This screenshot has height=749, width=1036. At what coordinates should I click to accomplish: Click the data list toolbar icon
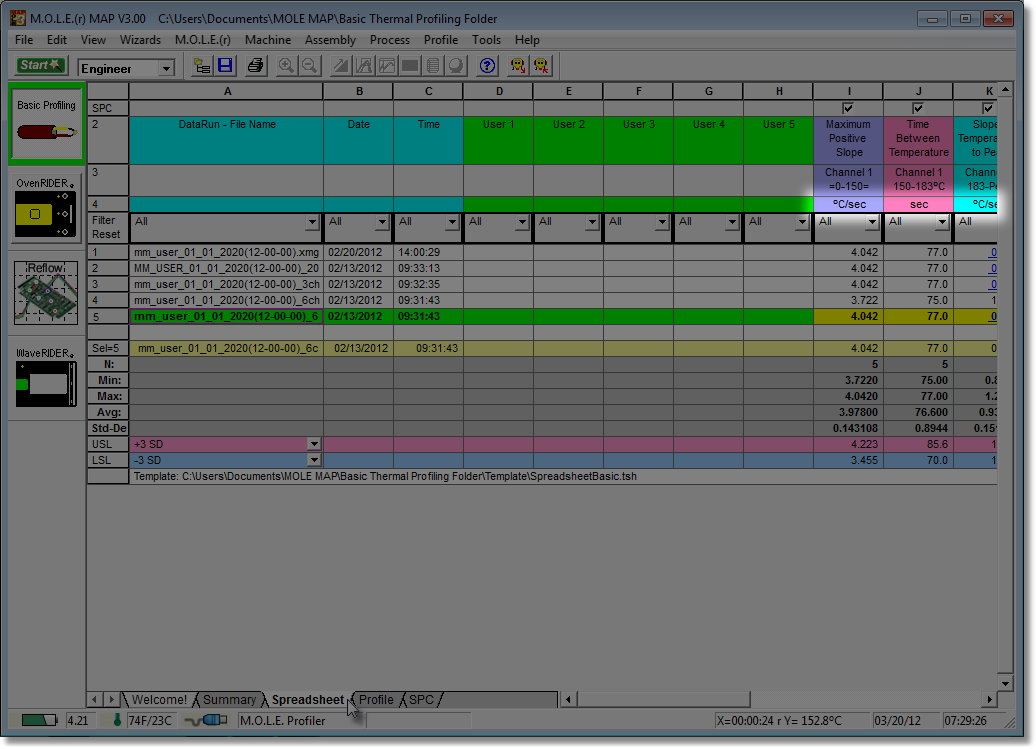(433, 66)
